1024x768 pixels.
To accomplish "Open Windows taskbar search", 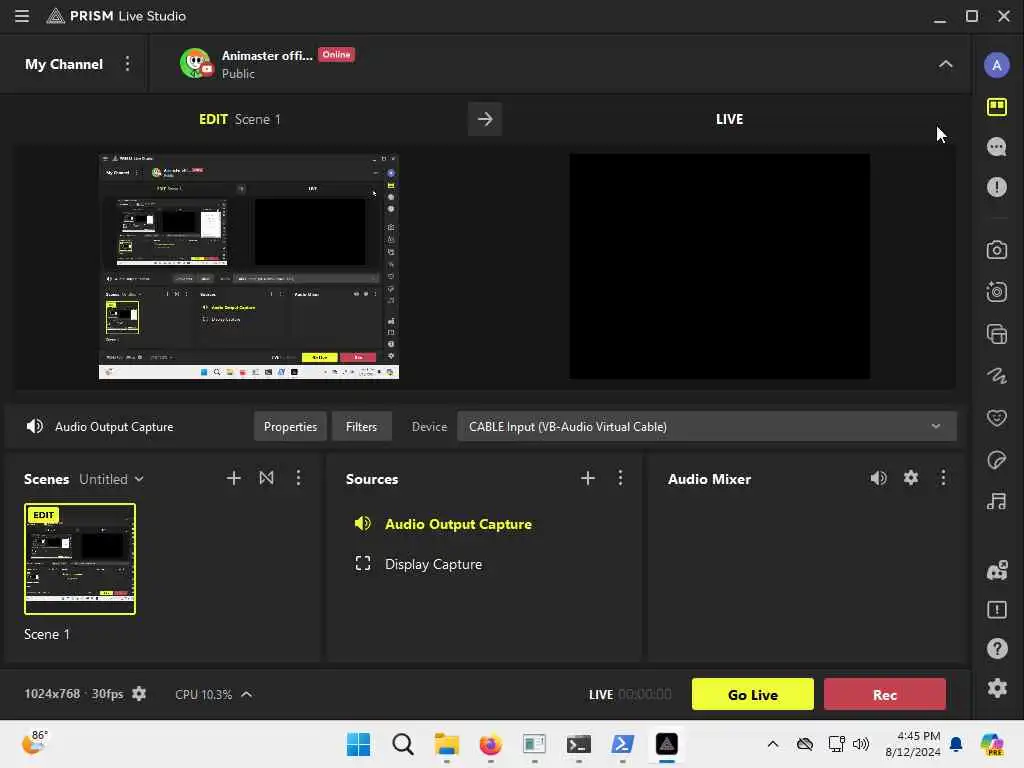I will click(x=402, y=744).
